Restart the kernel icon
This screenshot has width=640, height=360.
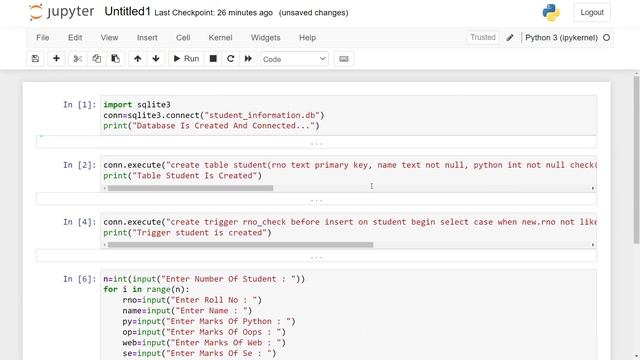point(231,59)
